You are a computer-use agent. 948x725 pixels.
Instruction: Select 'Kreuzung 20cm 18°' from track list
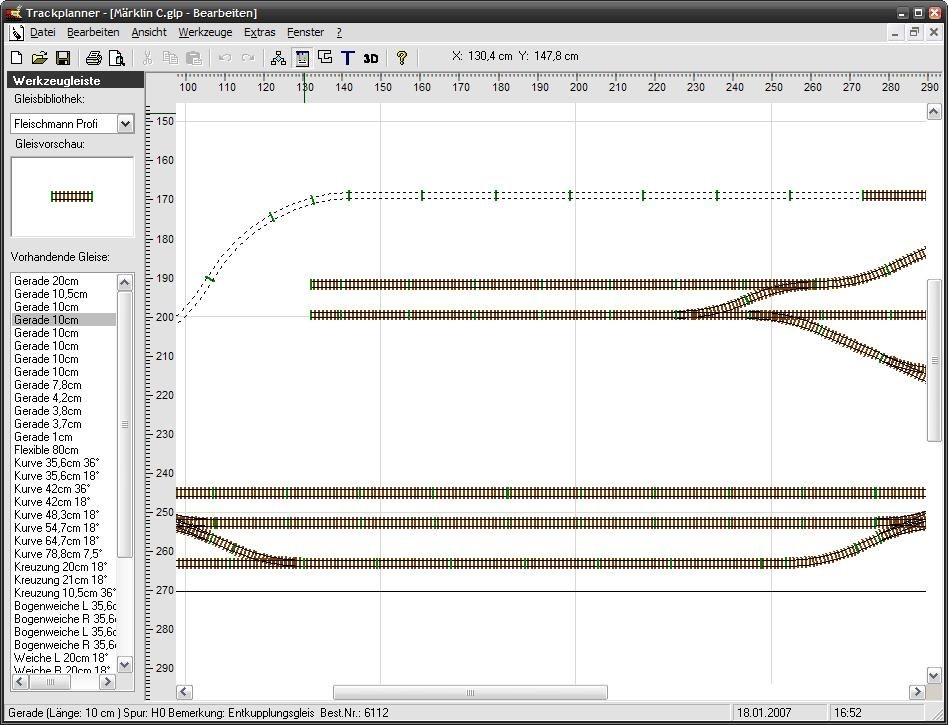pyautogui.click(x=60, y=567)
